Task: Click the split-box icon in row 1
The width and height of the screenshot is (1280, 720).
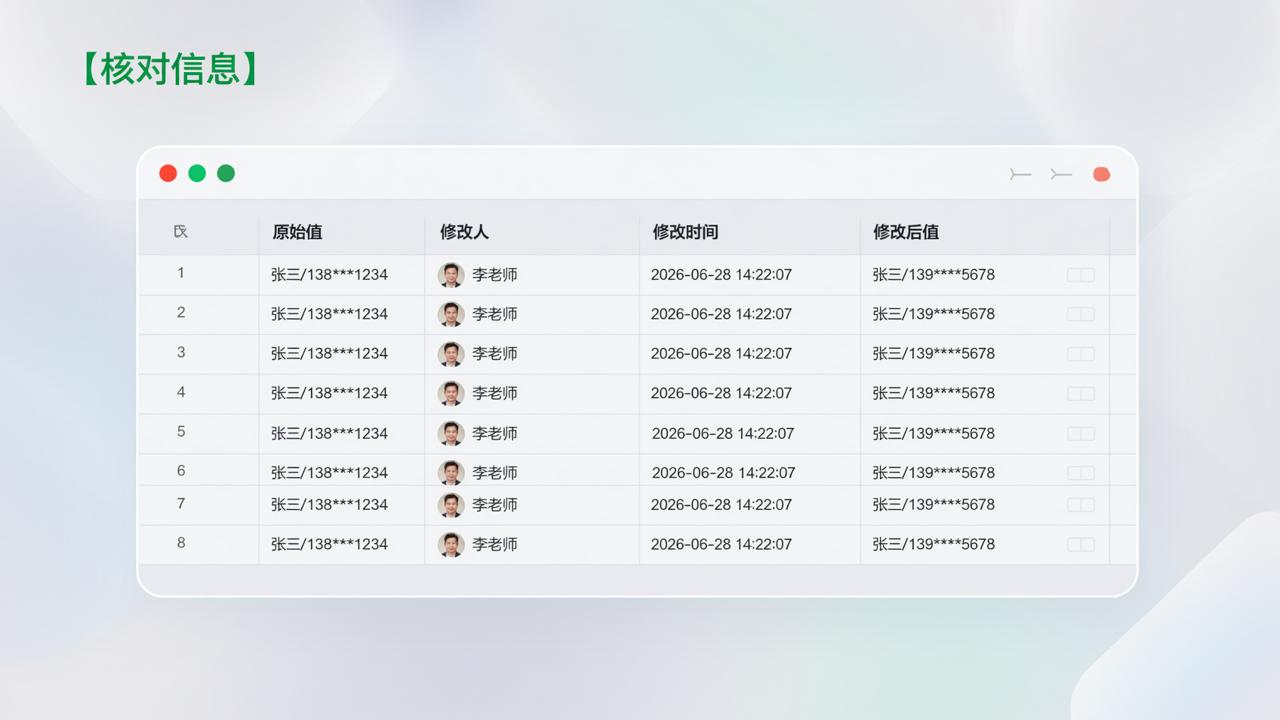Action: 1081,275
